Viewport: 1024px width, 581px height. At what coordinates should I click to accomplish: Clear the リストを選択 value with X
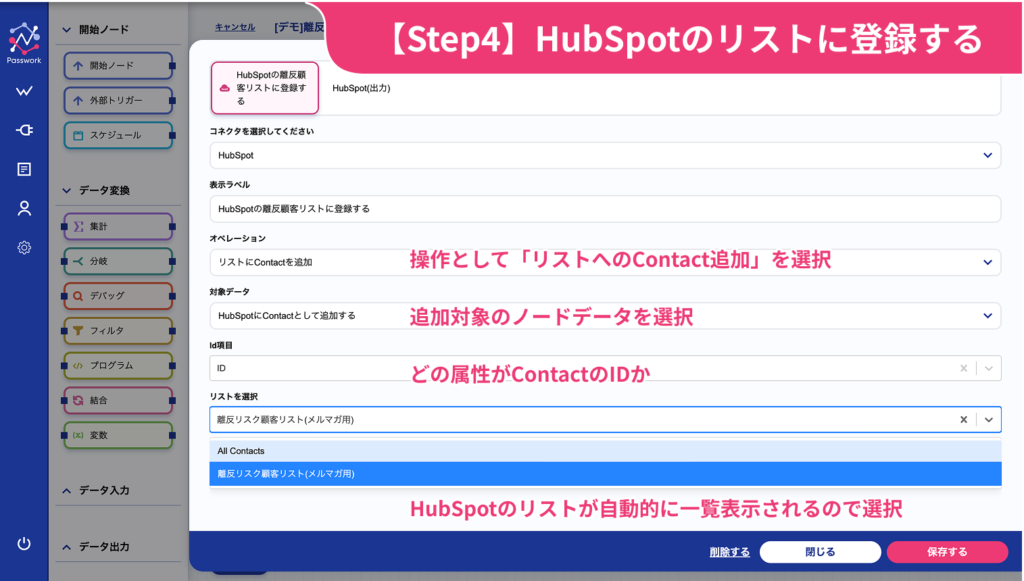click(963, 420)
